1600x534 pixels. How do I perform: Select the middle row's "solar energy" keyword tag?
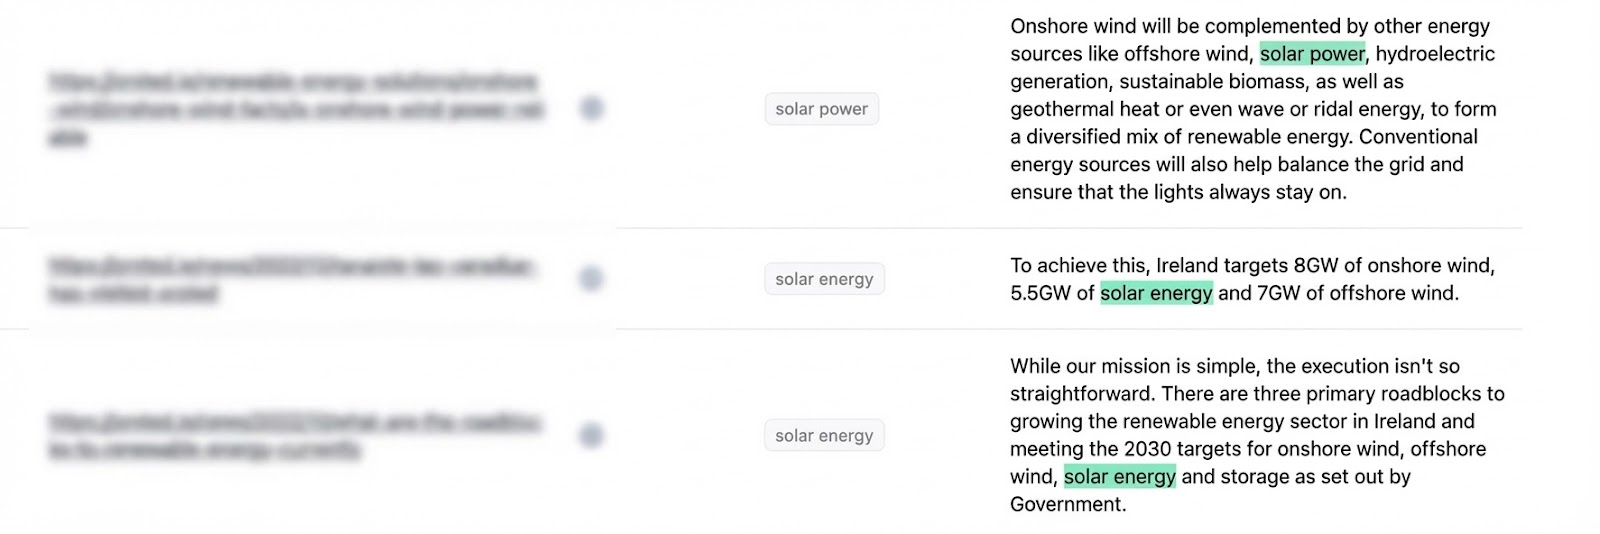coord(824,279)
